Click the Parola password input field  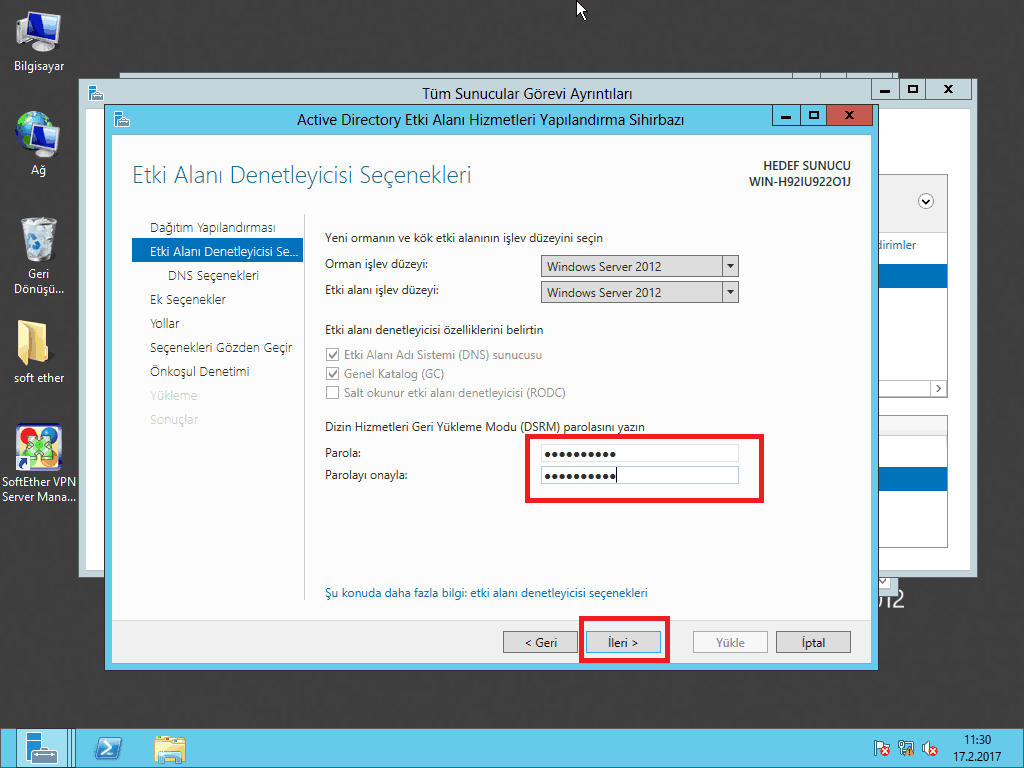[639, 453]
